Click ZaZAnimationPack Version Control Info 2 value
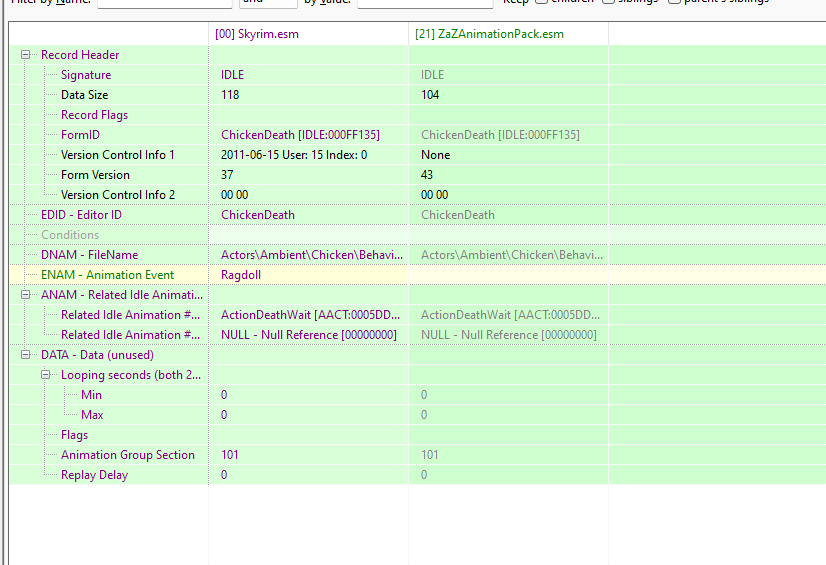 tap(435, 195)
